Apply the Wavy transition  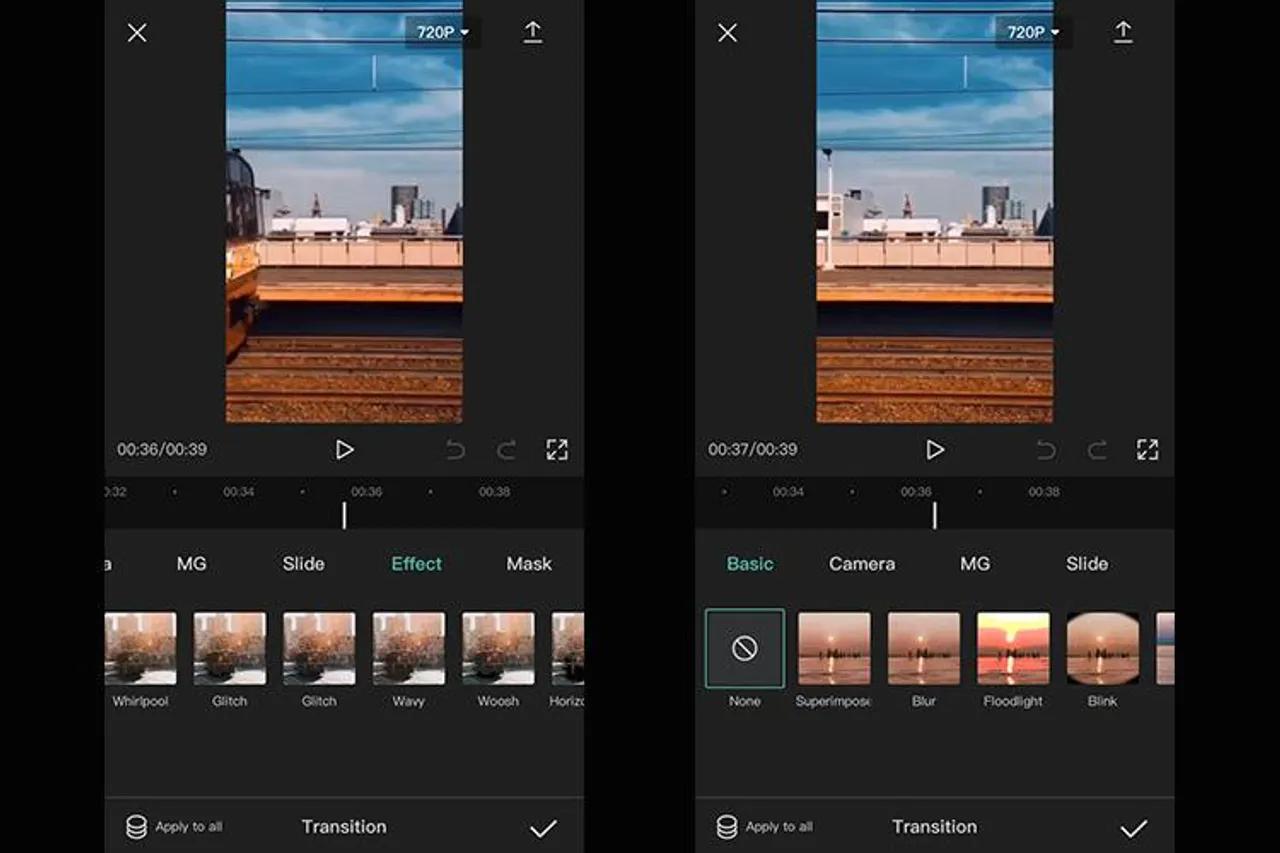409,649
